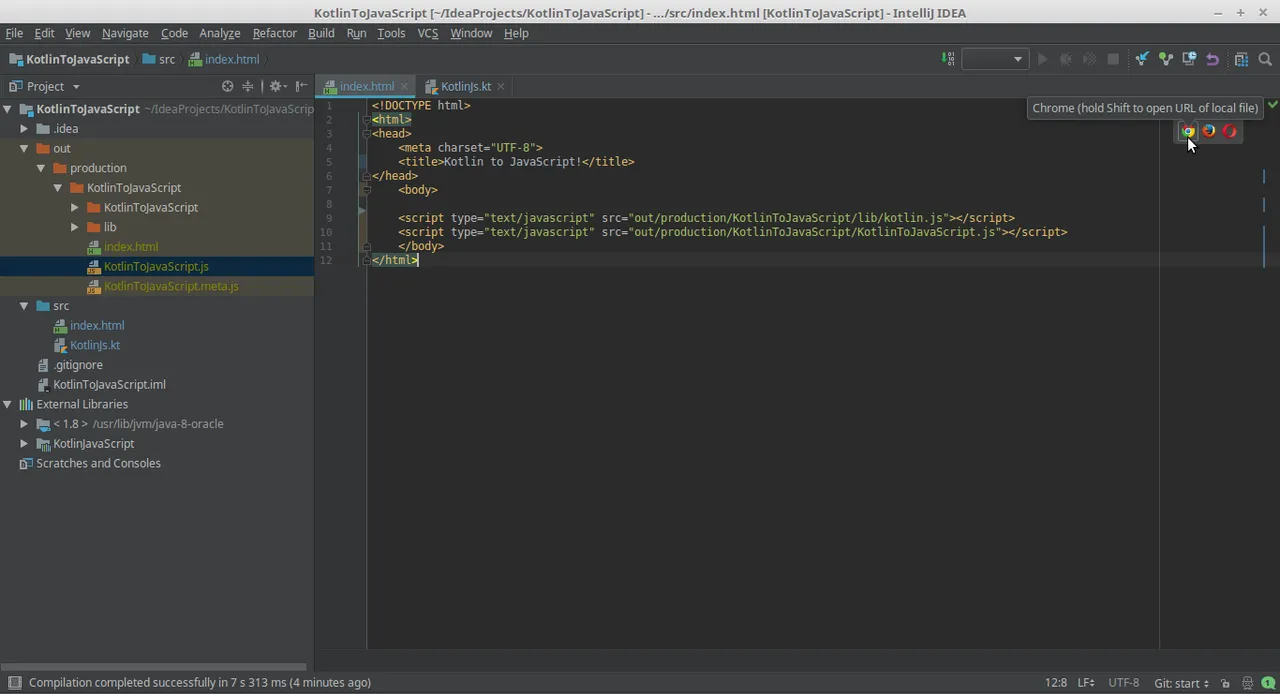Collapse External Libraries node
The width and height of the screenshot is (1280, 694).
tap(7, 404)
